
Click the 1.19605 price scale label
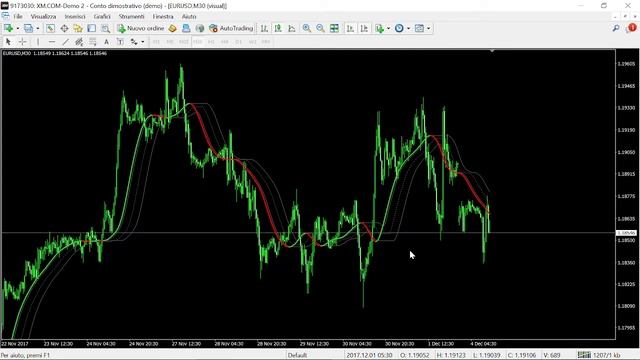click(x=626, y=64)
